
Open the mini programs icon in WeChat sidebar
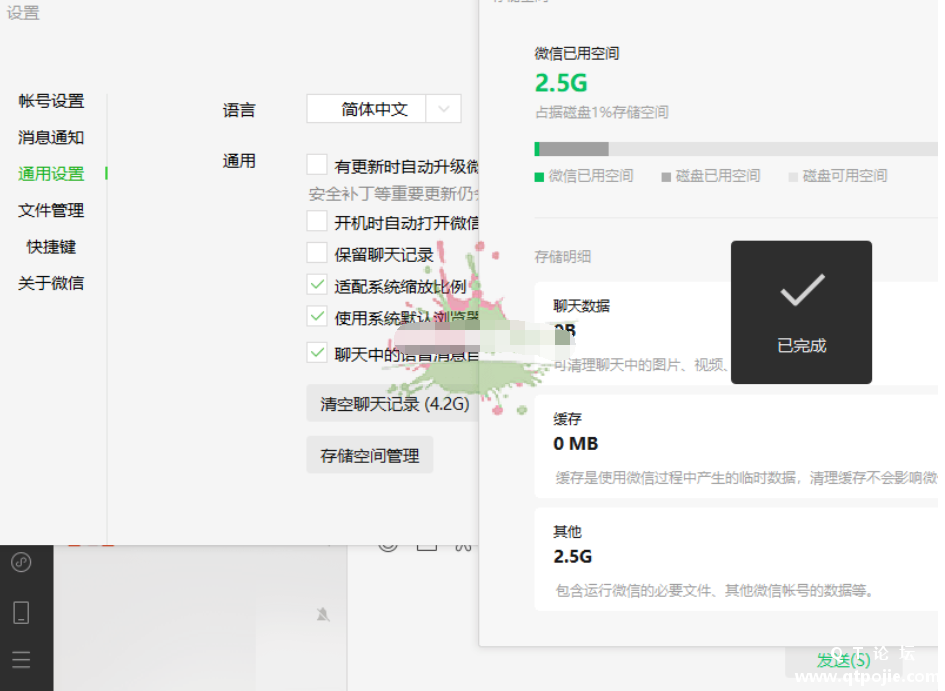coord(21,562)
